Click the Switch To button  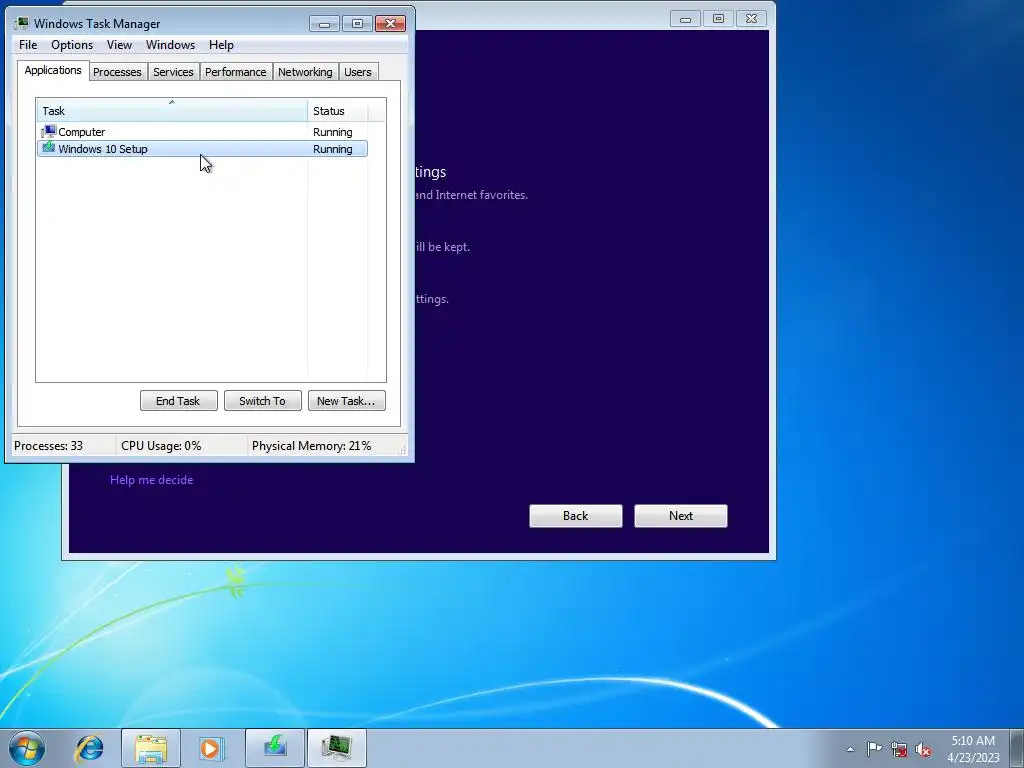(263, 401)
